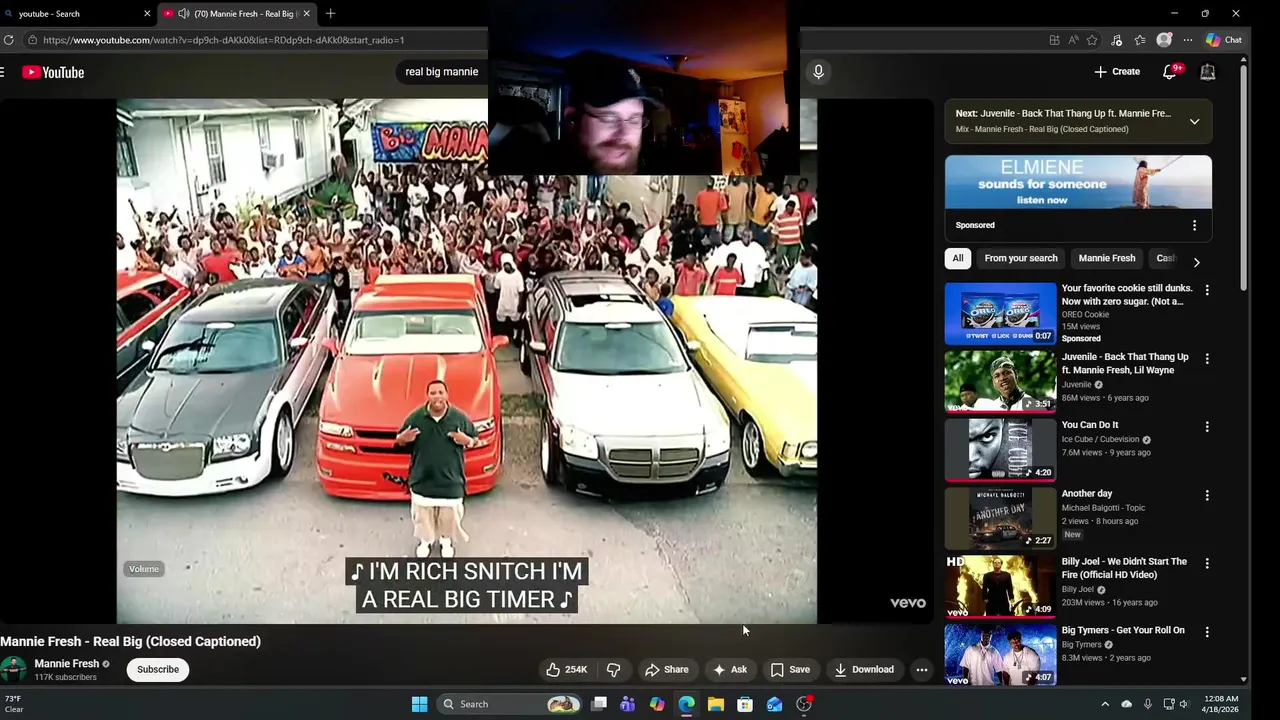
Task: Open menu for OREO cookie sponsored video
Action: pos(1207,290)
